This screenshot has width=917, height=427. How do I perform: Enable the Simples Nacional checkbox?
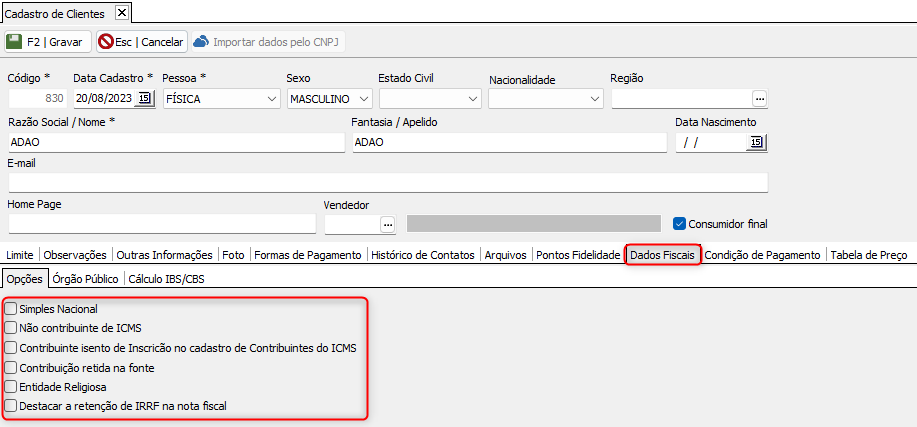pos(11,310)
